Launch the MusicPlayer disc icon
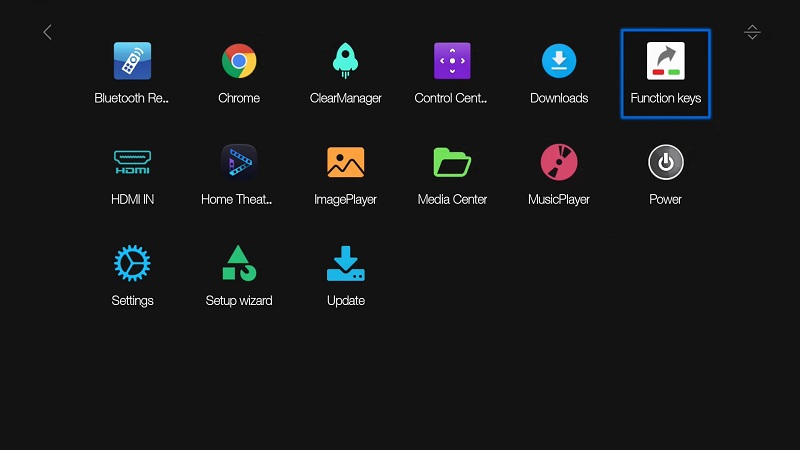Screen dimensions: 800x450 [x=559, y=162]
